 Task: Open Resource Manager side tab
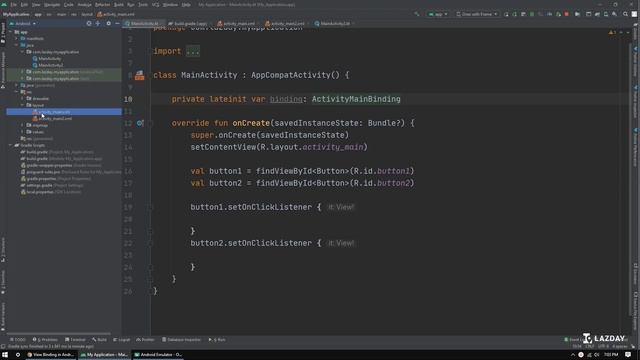pyautogui.click(x=3, y=69)
